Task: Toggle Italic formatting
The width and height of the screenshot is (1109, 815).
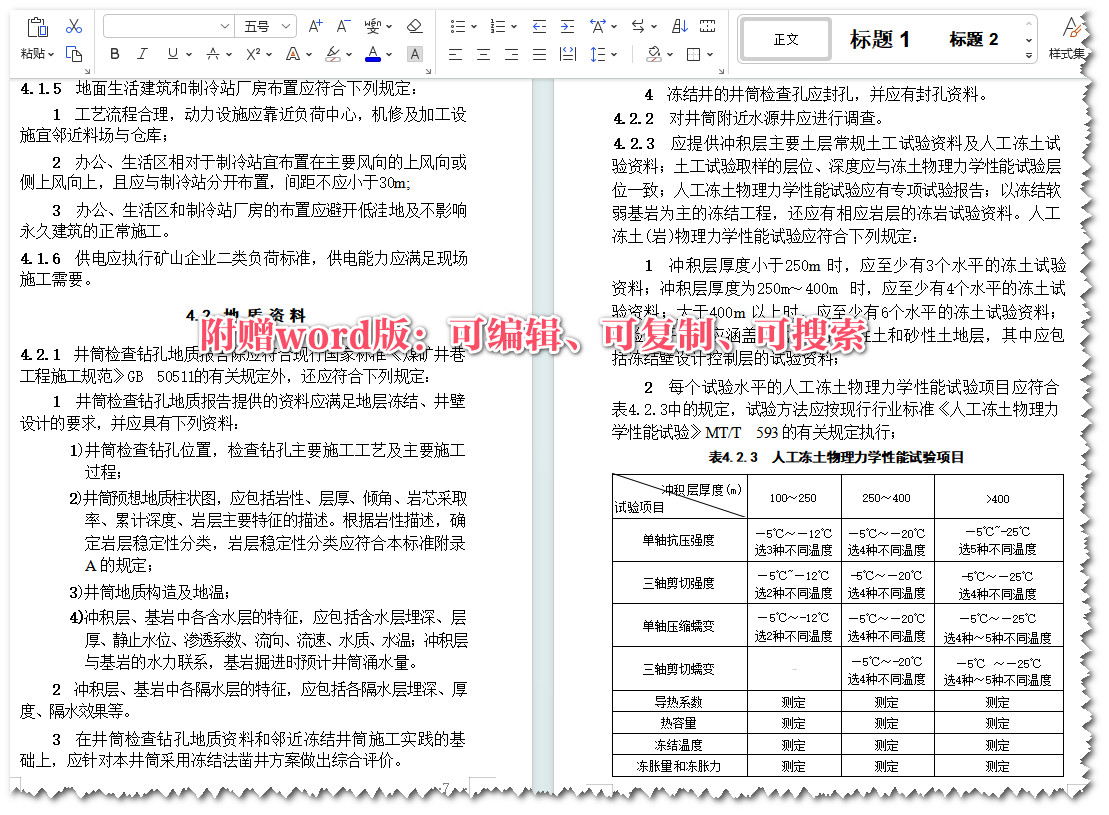Action: 141,53
